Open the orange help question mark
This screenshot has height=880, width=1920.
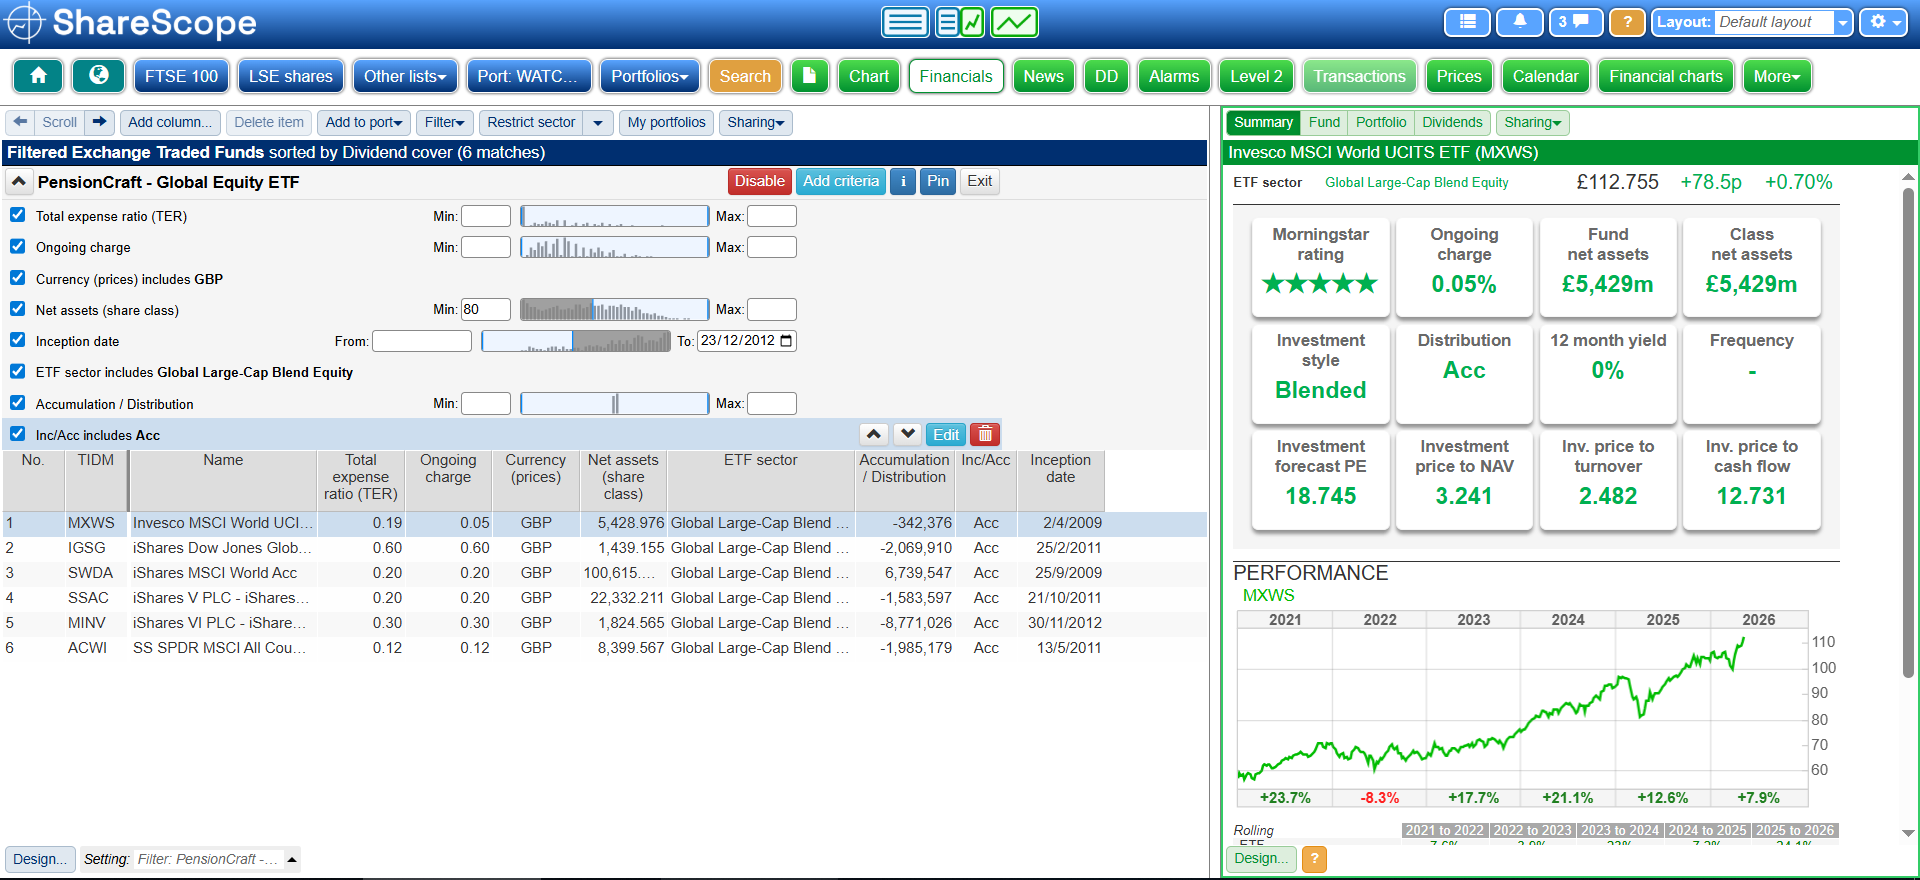coord(1628,22)
